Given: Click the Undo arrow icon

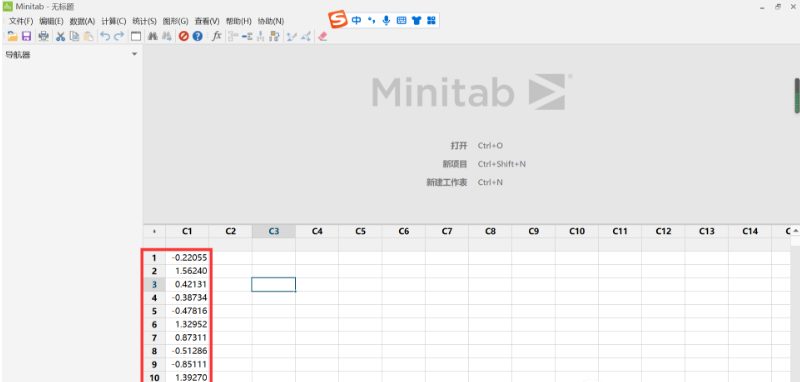Looking at the screenshot, I should point(105,36).
